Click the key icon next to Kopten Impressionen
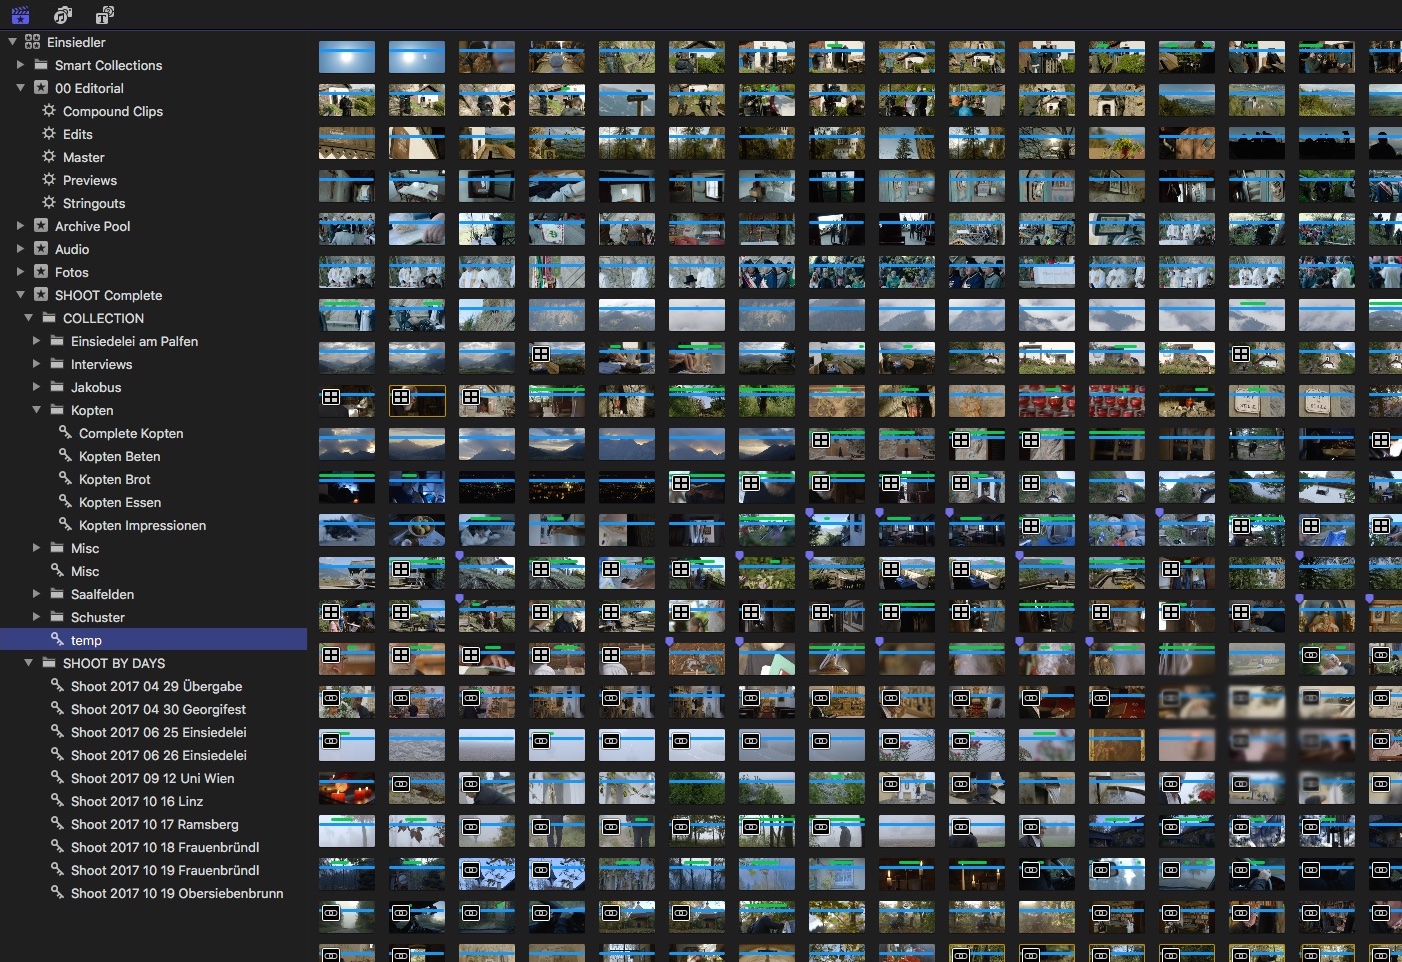 pos(64,525)
